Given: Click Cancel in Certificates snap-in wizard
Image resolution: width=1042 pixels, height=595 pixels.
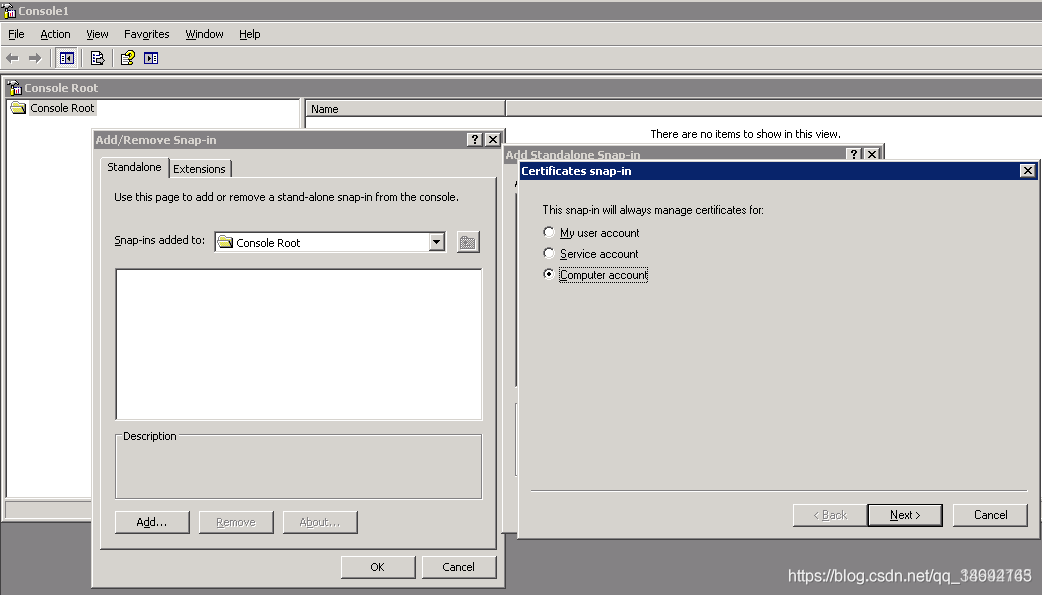Looking at the screenshot, I should pos(990,515).
